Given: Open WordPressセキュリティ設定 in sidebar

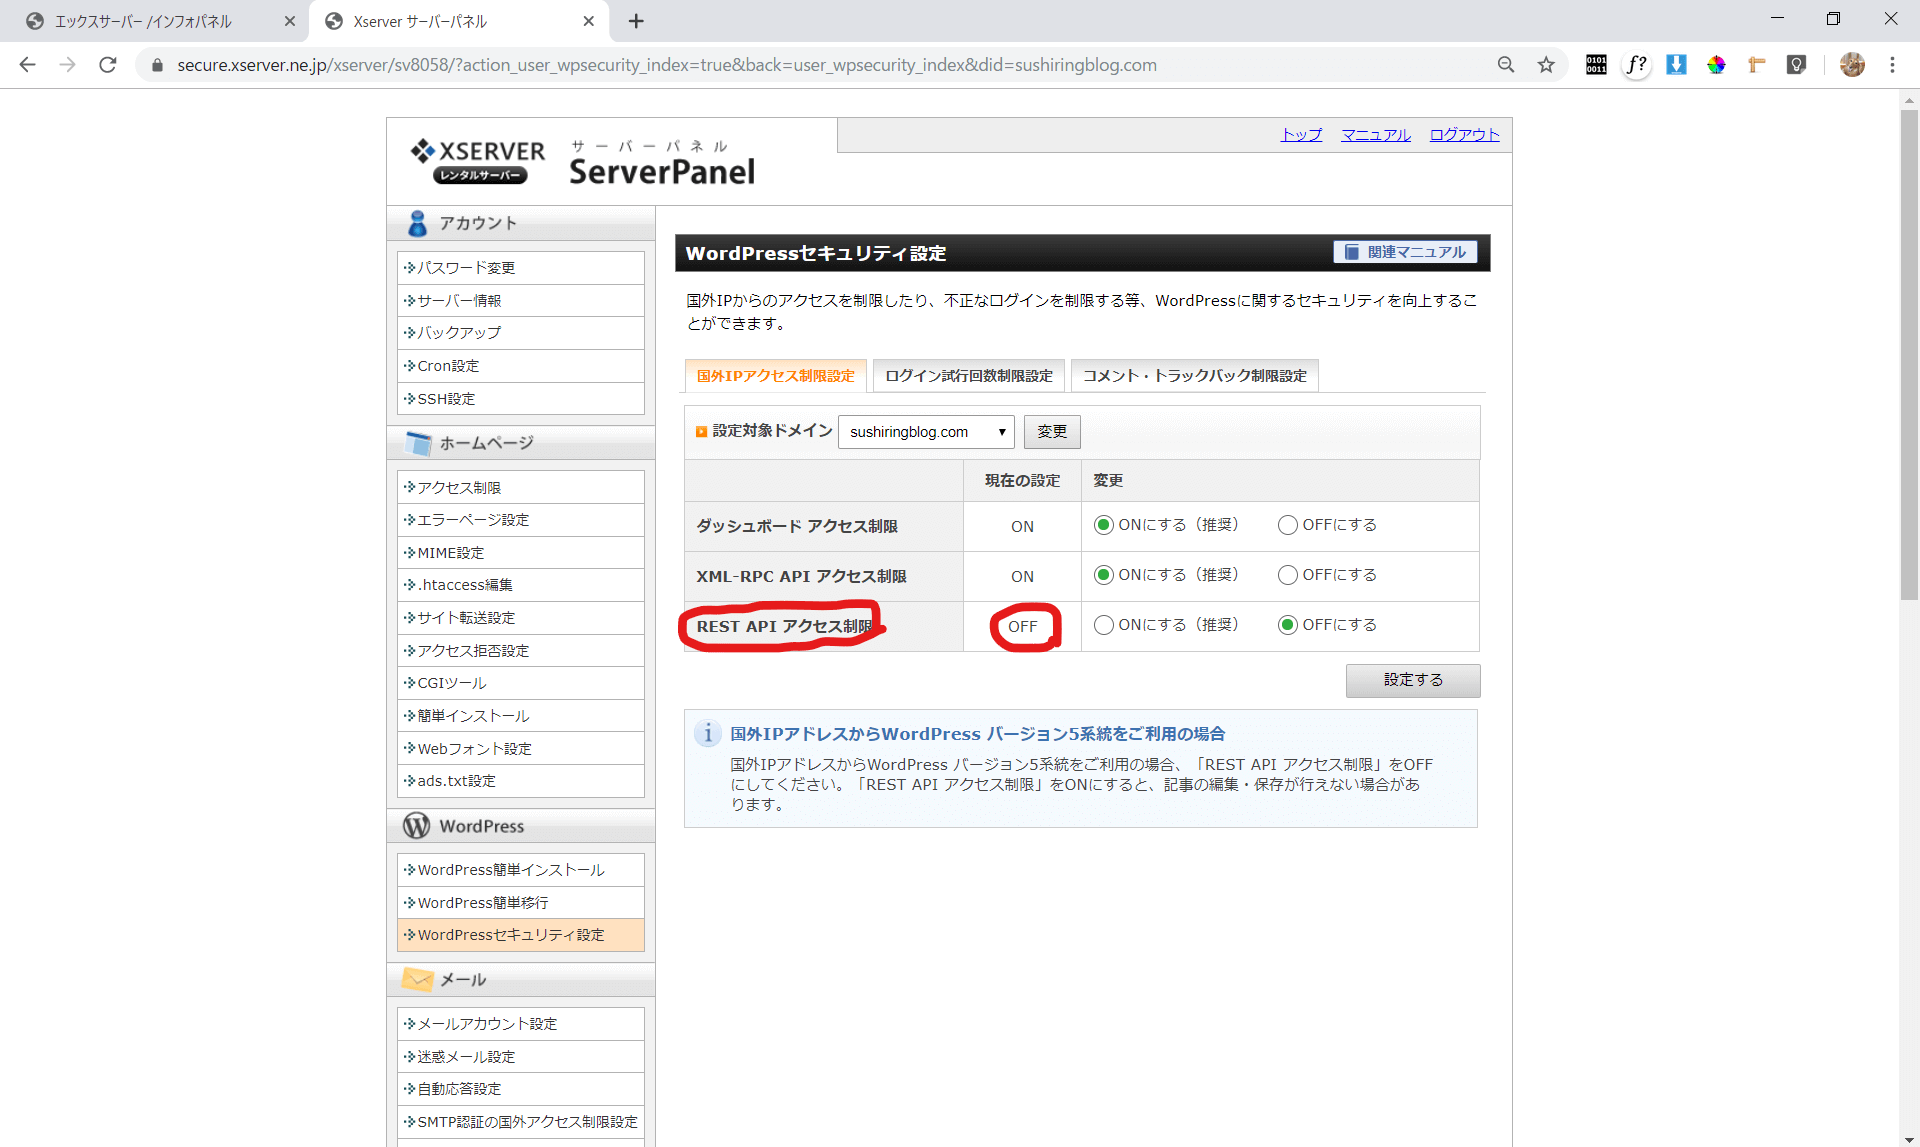Looking at the screenshot, I should coord(520,935).
